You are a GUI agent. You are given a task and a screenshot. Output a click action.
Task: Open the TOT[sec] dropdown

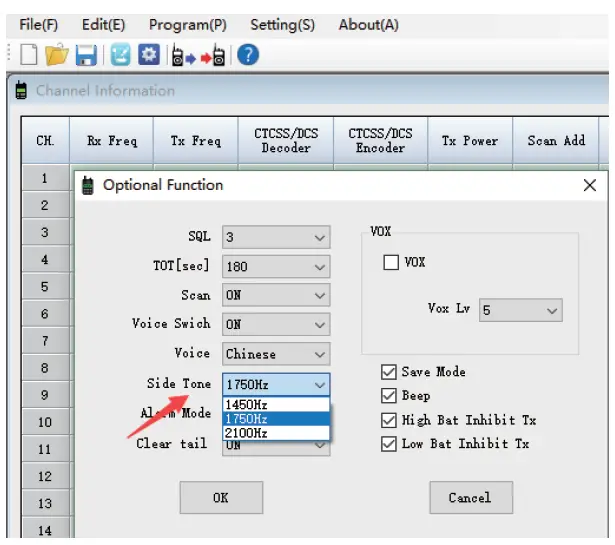pos(276,267)
